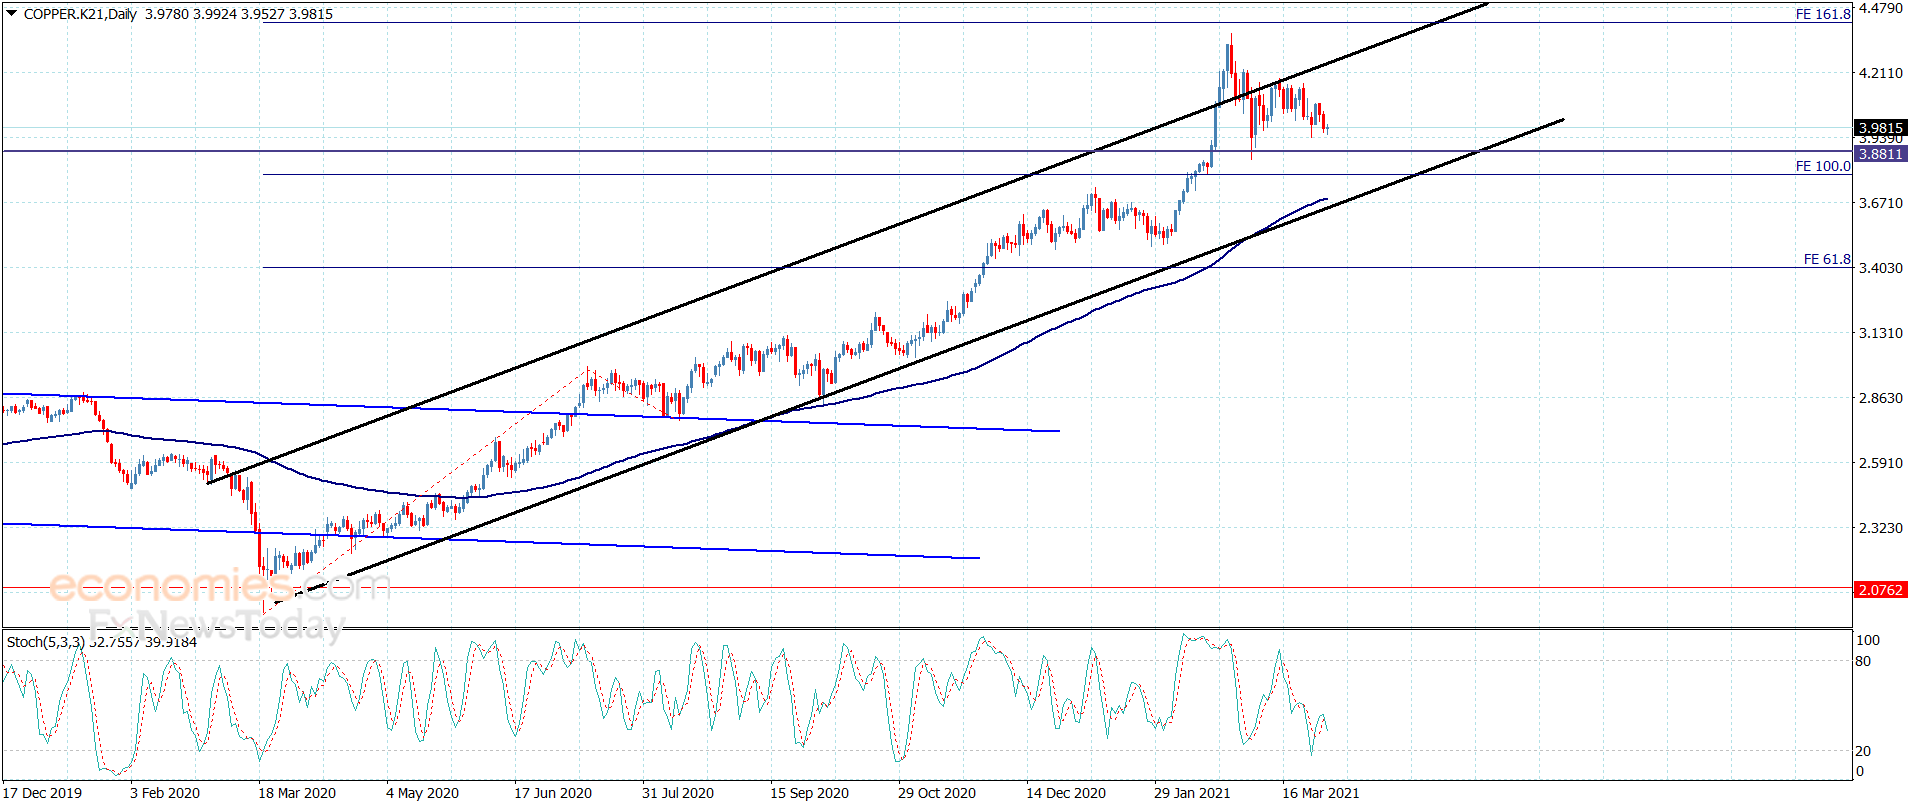1916x807 pixels.
Task: Click the FE 61.8 Fibonacci label
Action: click(x=1827, y=259)
